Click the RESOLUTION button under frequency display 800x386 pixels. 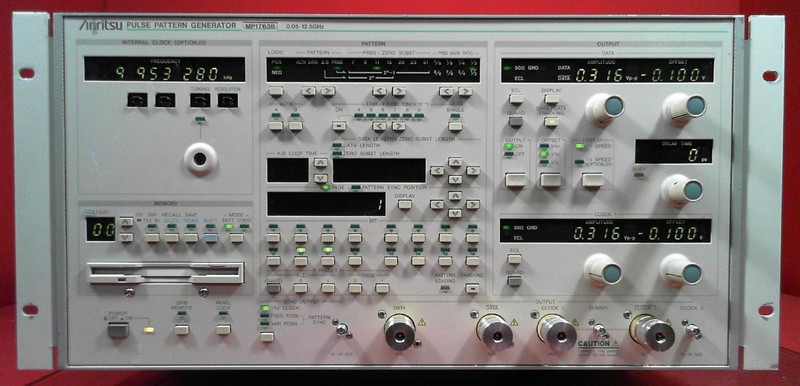228,100
